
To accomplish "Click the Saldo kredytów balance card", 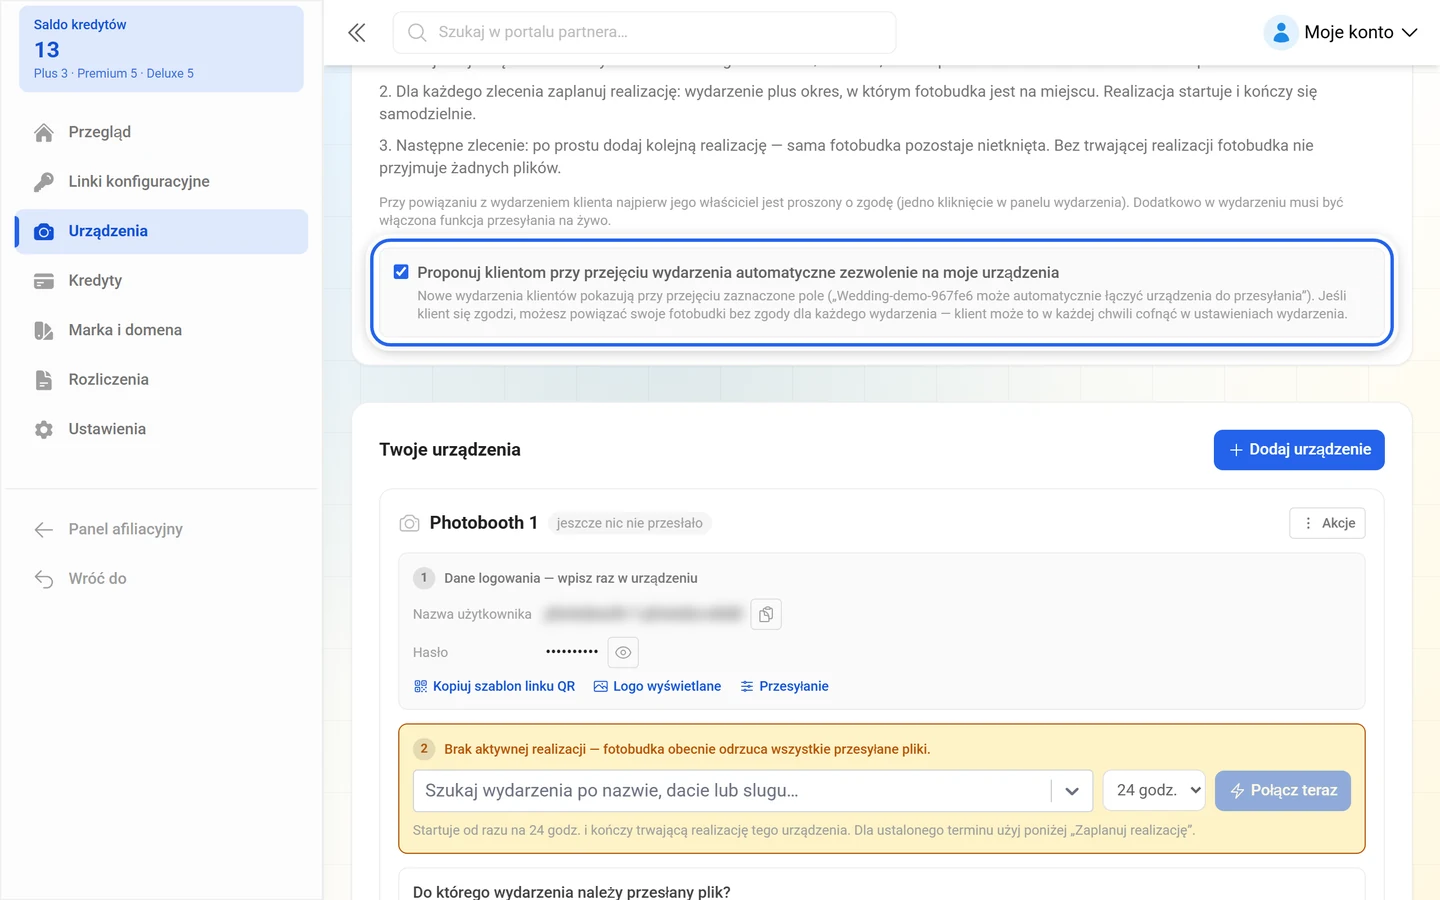I will (162, 49).
